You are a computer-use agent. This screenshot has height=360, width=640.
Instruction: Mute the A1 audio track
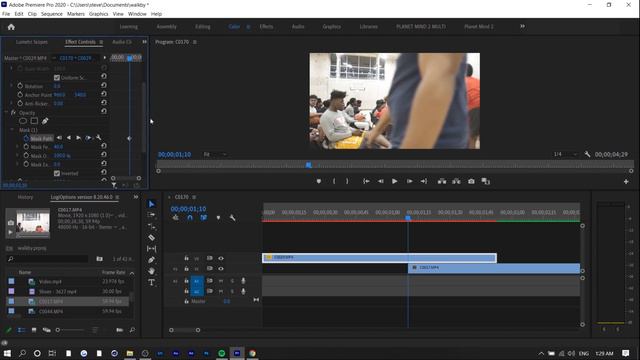(221, 281)
